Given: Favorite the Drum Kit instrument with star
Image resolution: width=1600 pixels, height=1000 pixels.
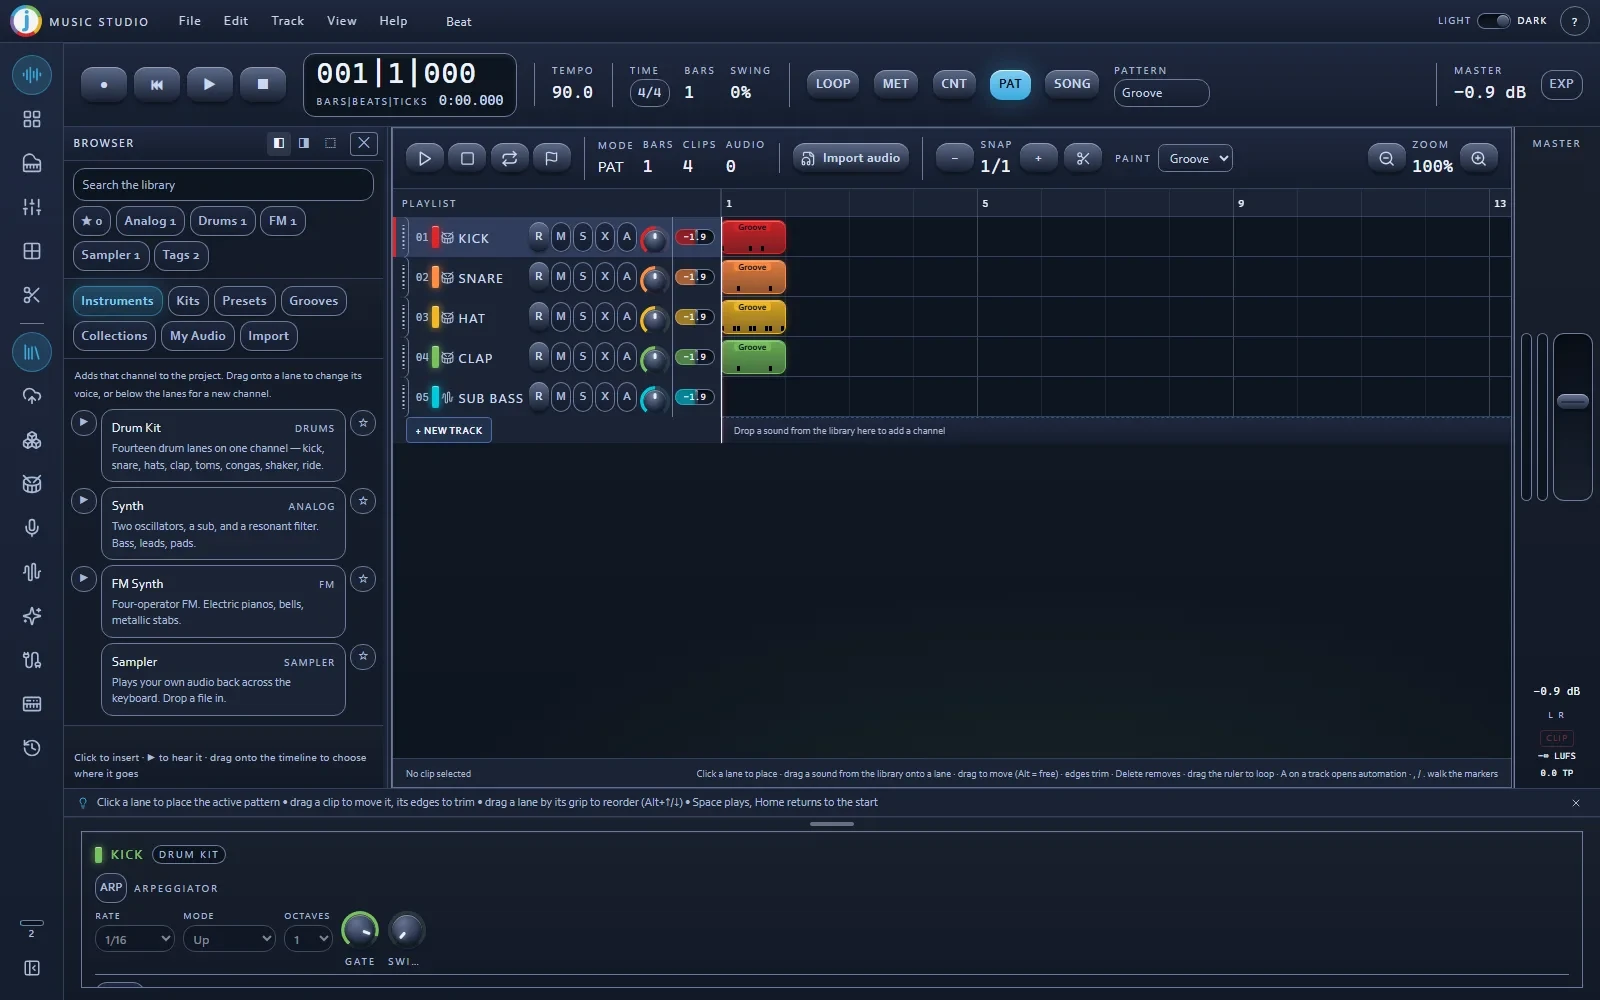Looking at the screenshot, I should click(x=363, y=423).
